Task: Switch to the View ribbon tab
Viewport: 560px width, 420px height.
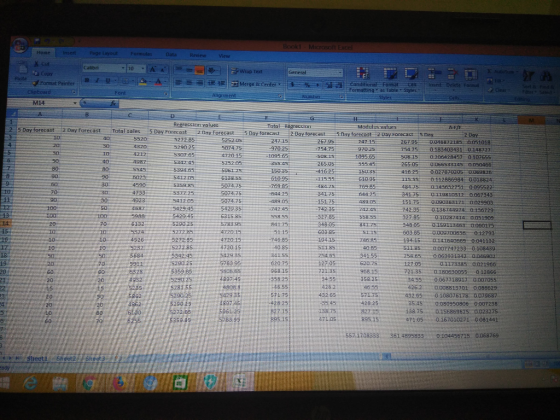Action: point(224,56)
